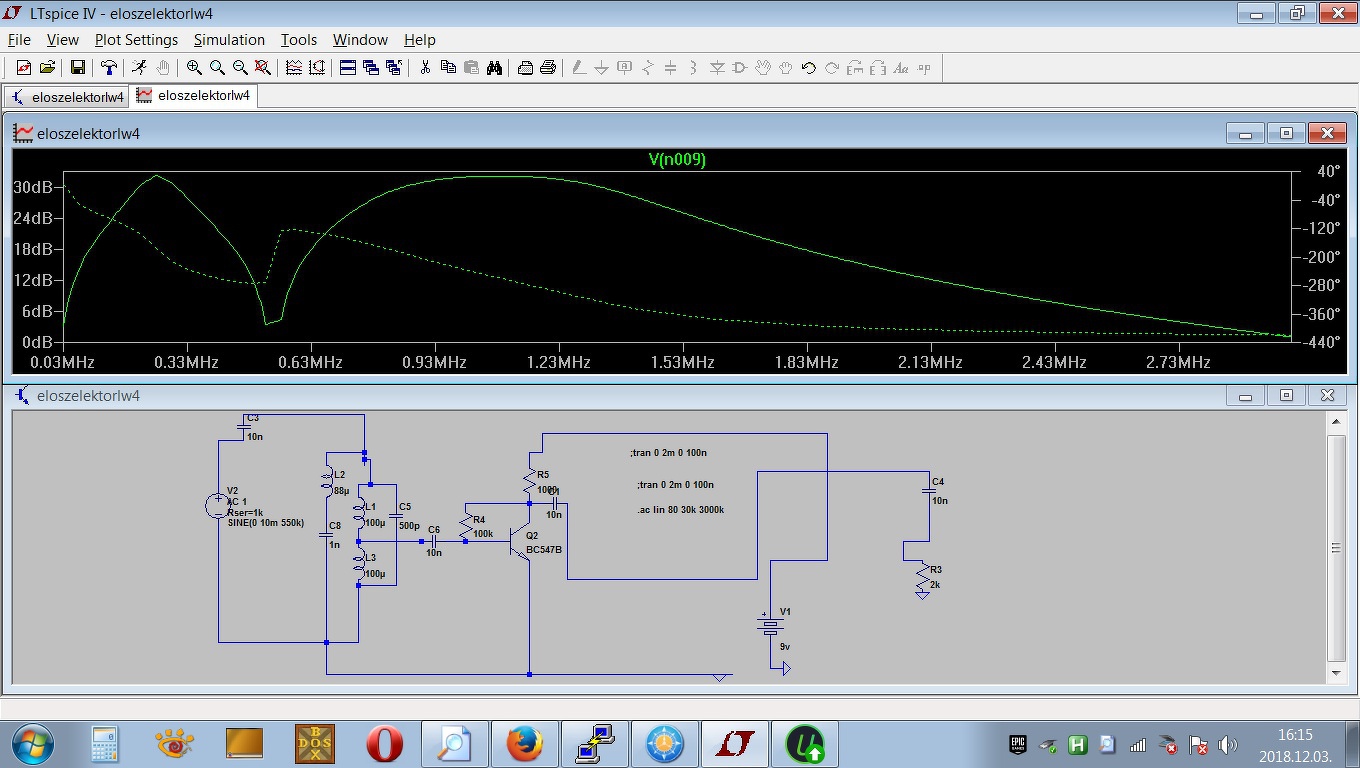Click the Paste clipboard toolbar icon
This screenshot has height=768, width=1360.
[471, 68]
